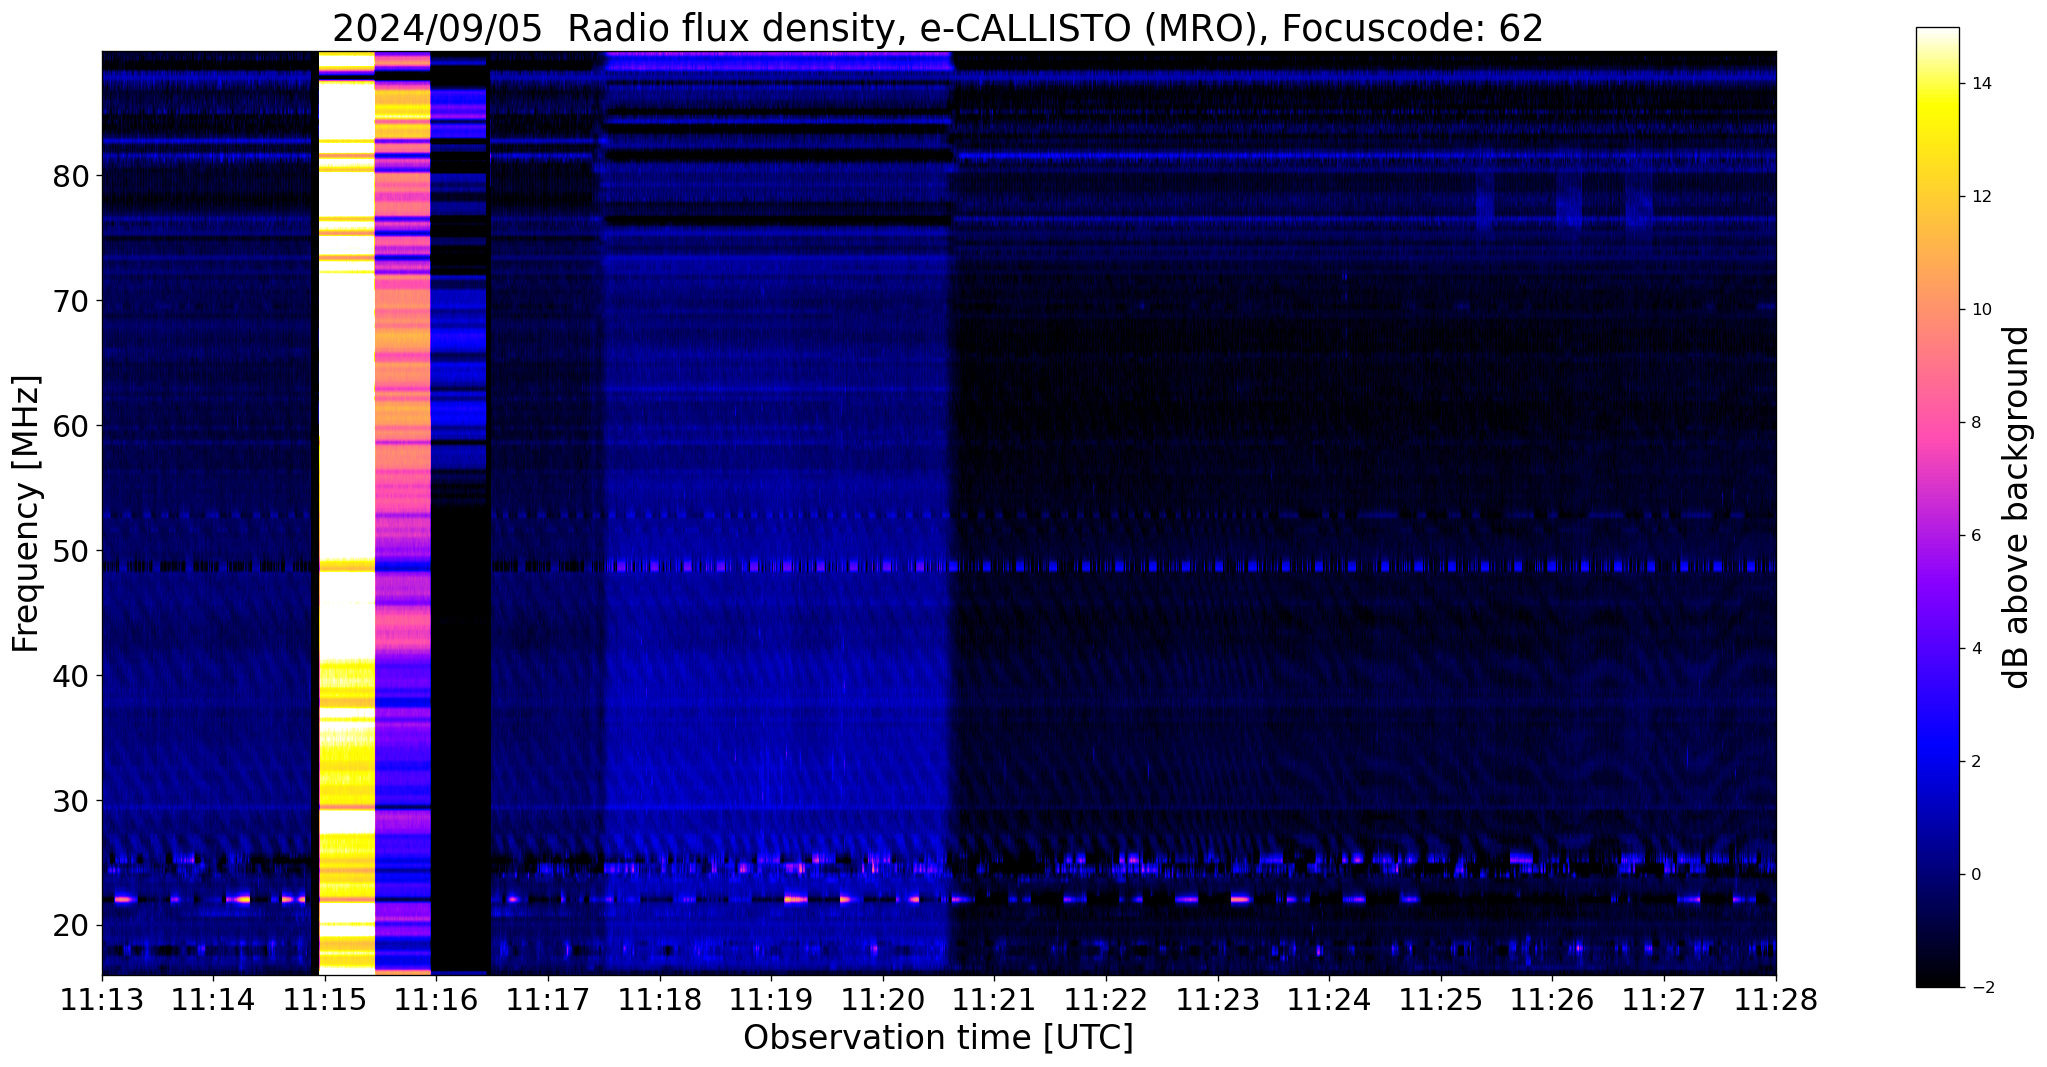Click the bright 22 MHz spot near 11:19
Viewport: 2047px width, 1067px height.
(x=795, y=899)
